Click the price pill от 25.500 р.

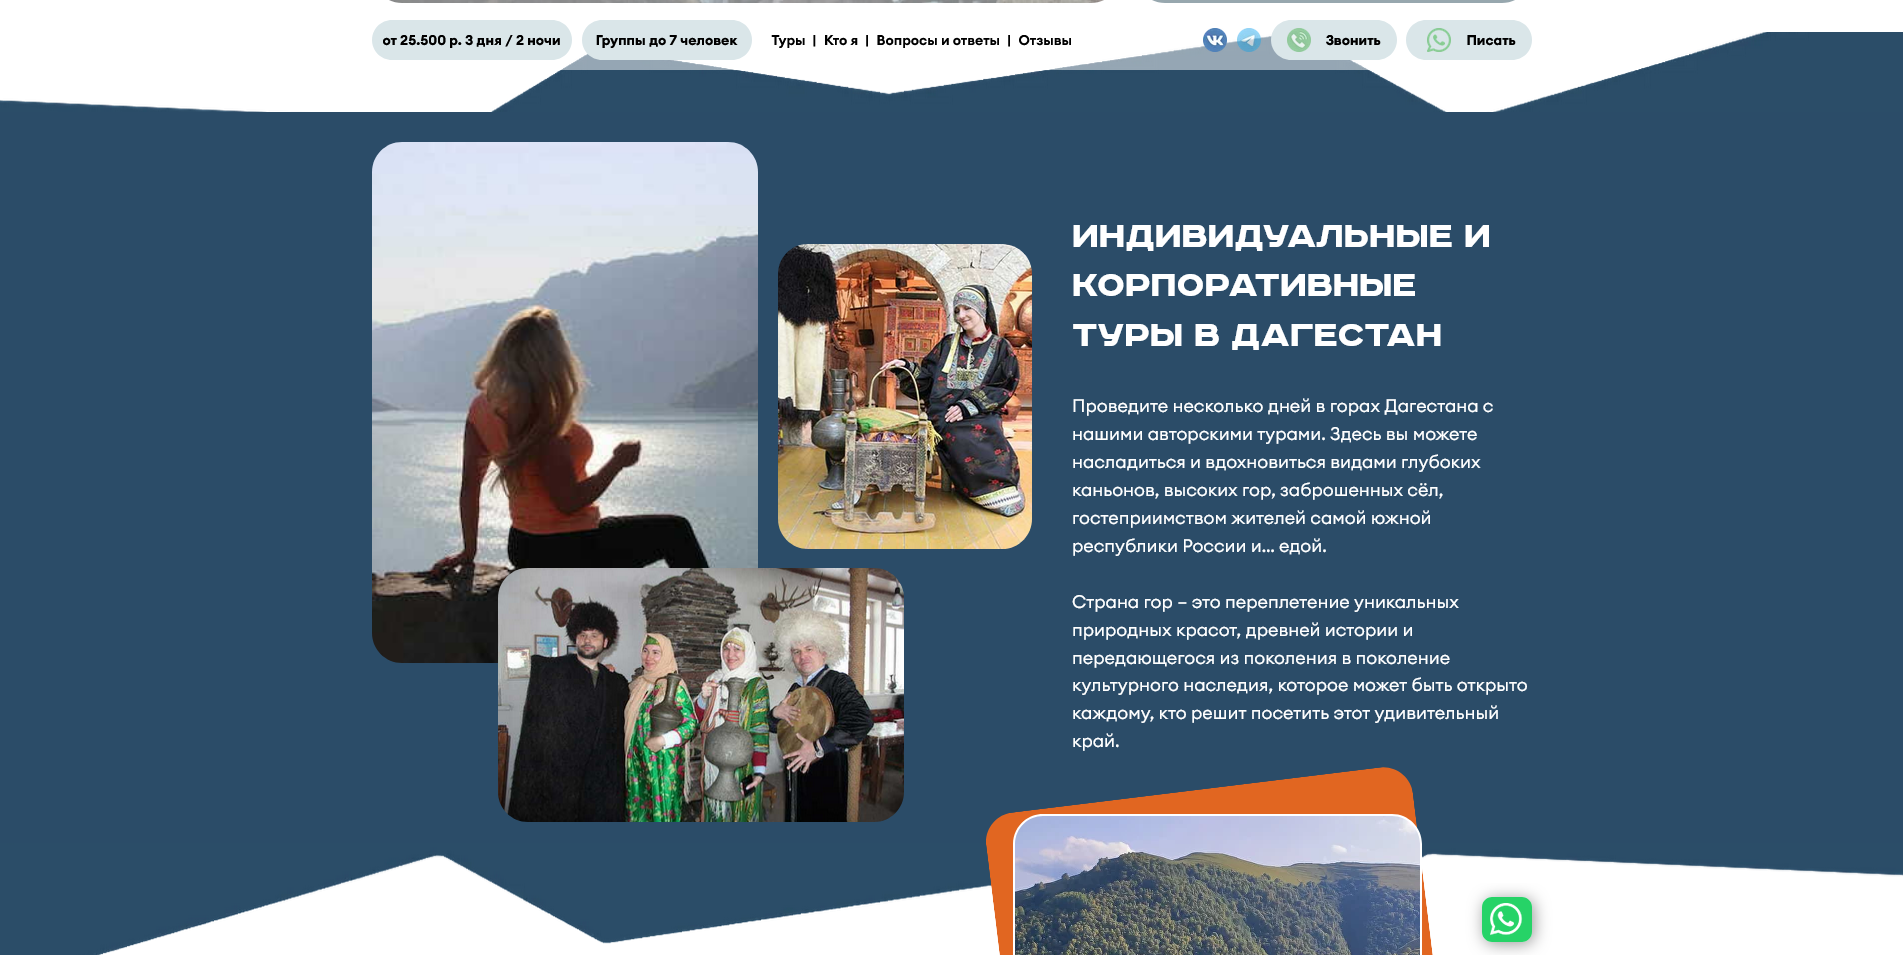pos(471,40)
